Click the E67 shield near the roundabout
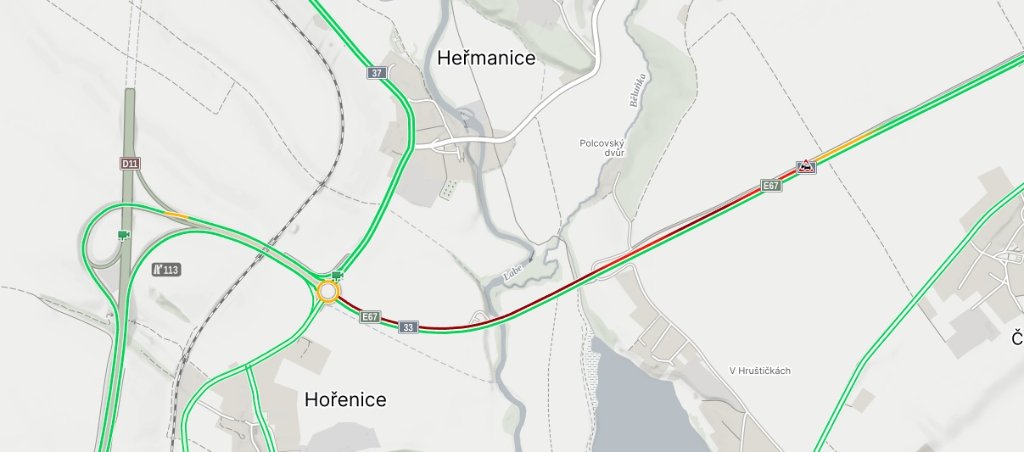1024x452 pixels. [x=370, y=317]
